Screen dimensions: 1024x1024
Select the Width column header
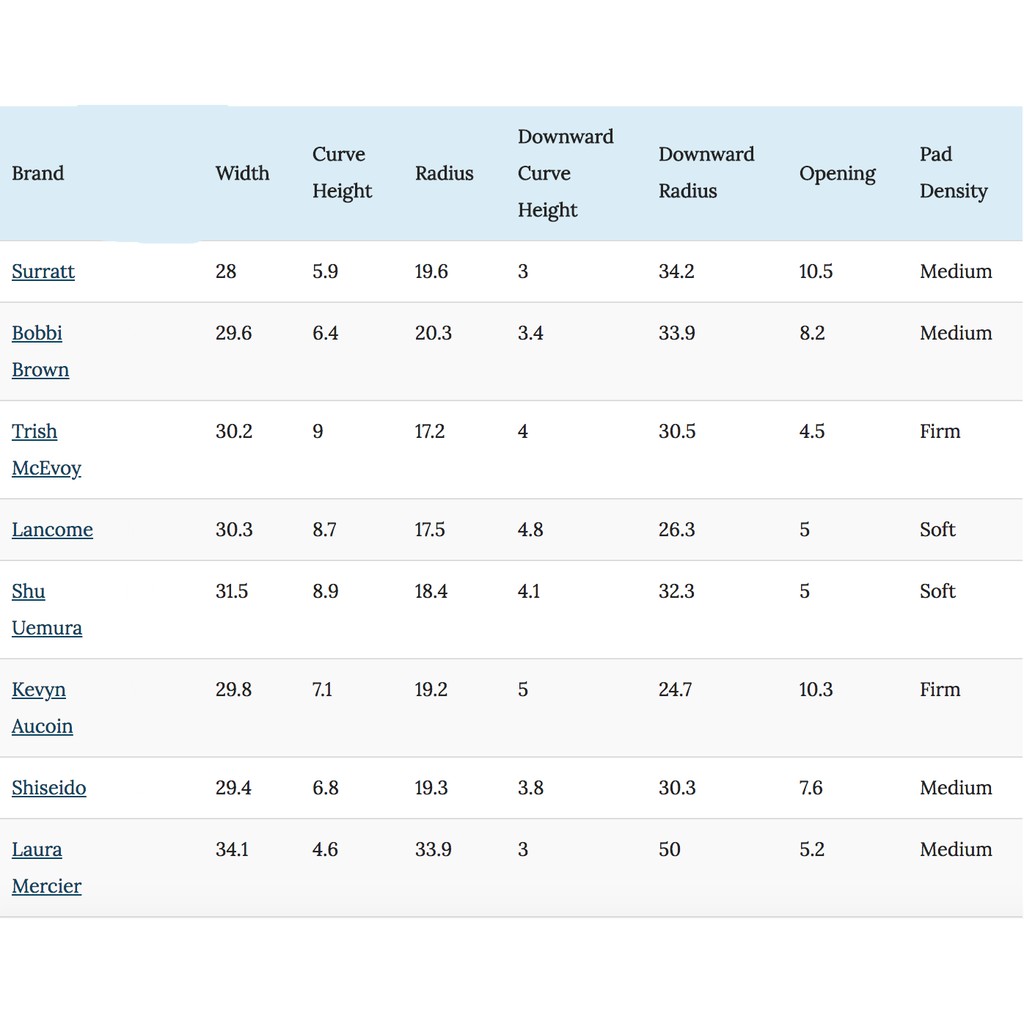click(242, 174)
